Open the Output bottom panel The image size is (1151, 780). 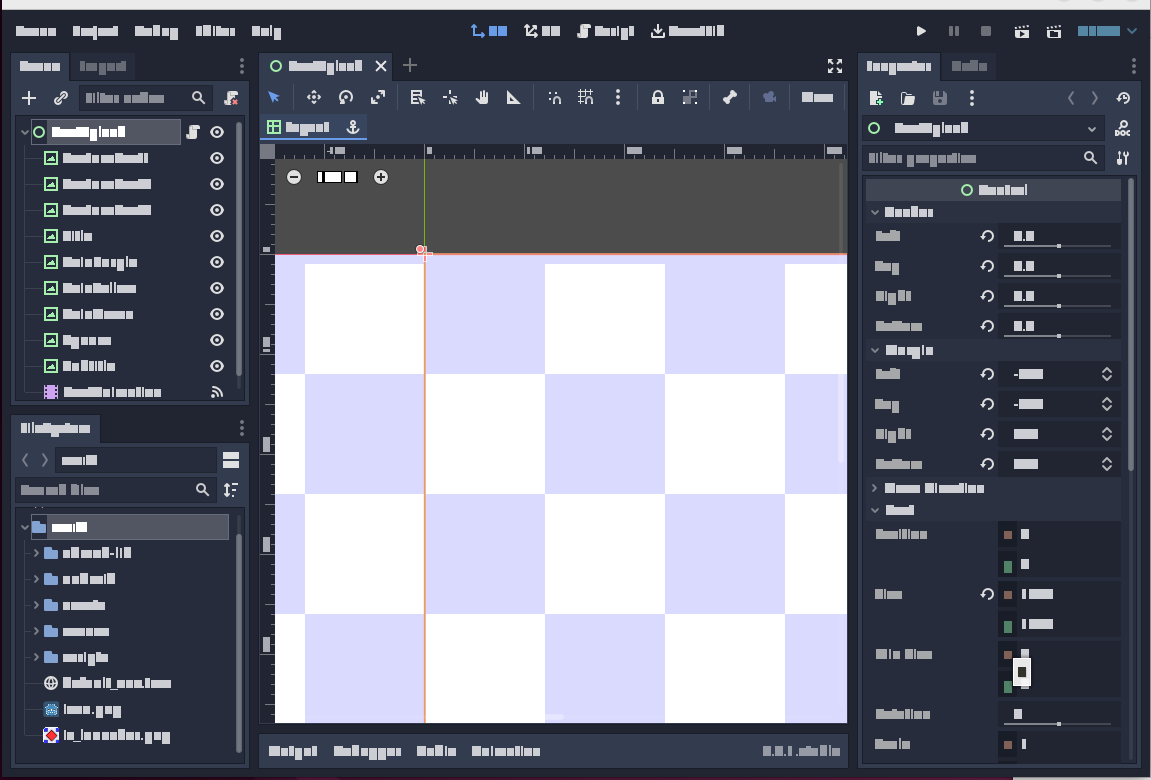pos(293,751)
